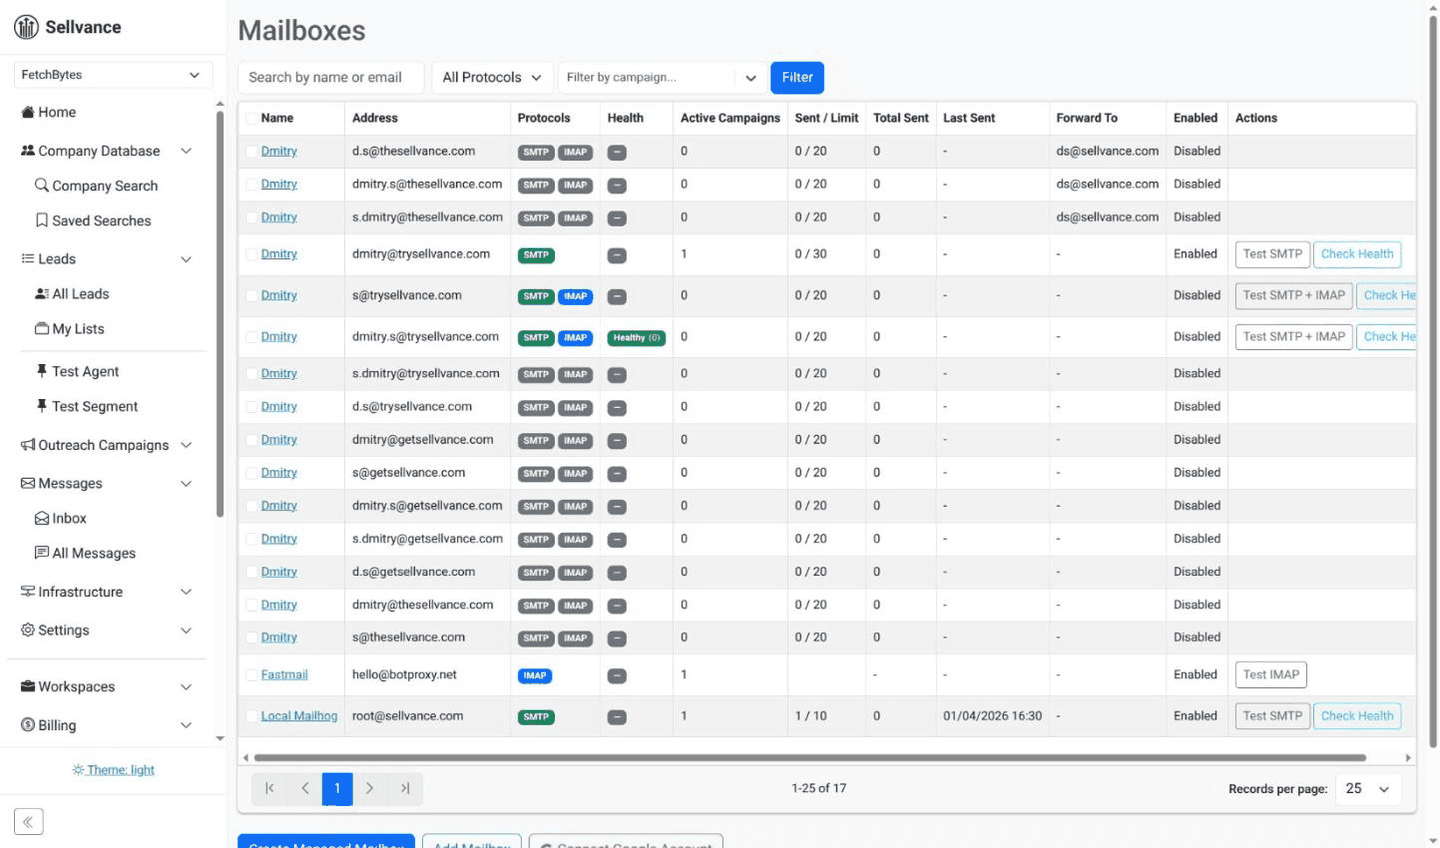Select the Local Mailhog mailbox checkbox
Screen dimensions: 1440x848
coord(252,716)
